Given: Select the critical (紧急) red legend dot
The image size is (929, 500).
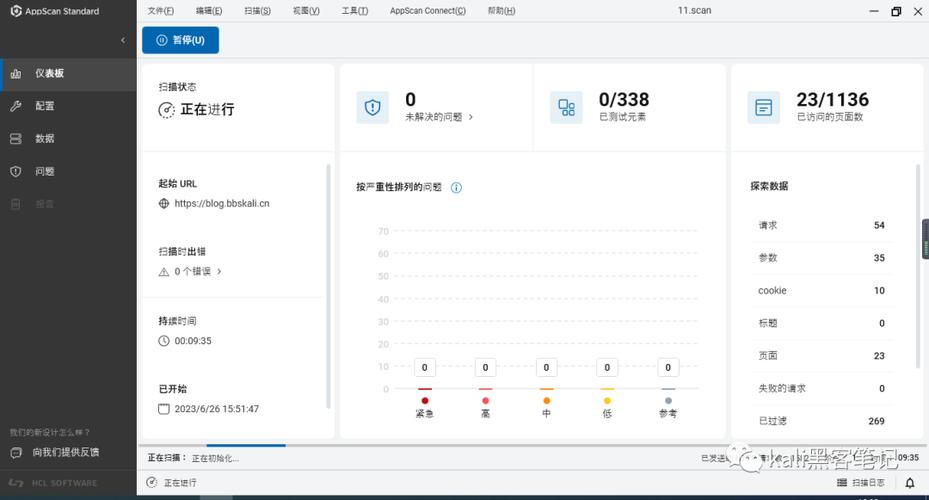Looking at the screenshot, I should coord(425,401).
